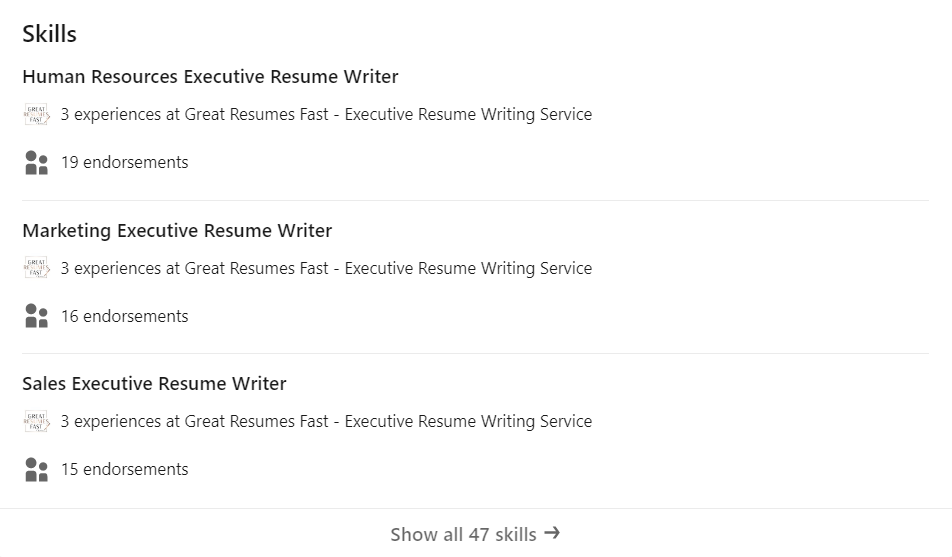
Task: View the 19 endorsements list
Action: coord(124,163)
